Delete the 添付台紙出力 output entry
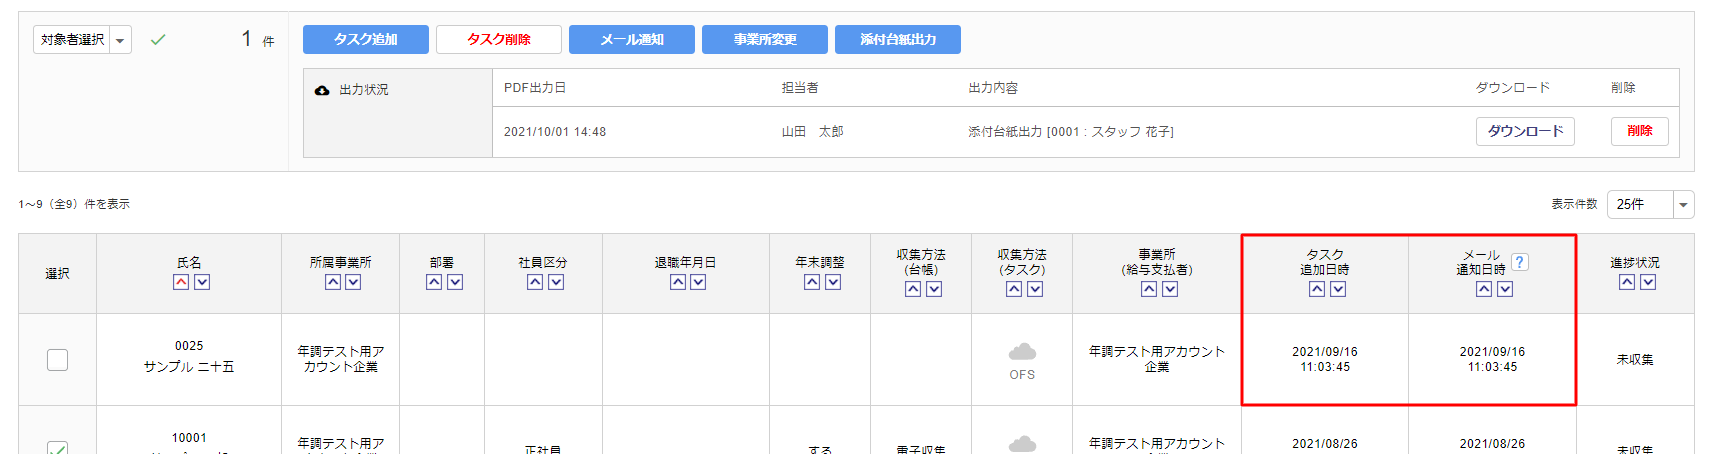 (x=1640, y=131)
